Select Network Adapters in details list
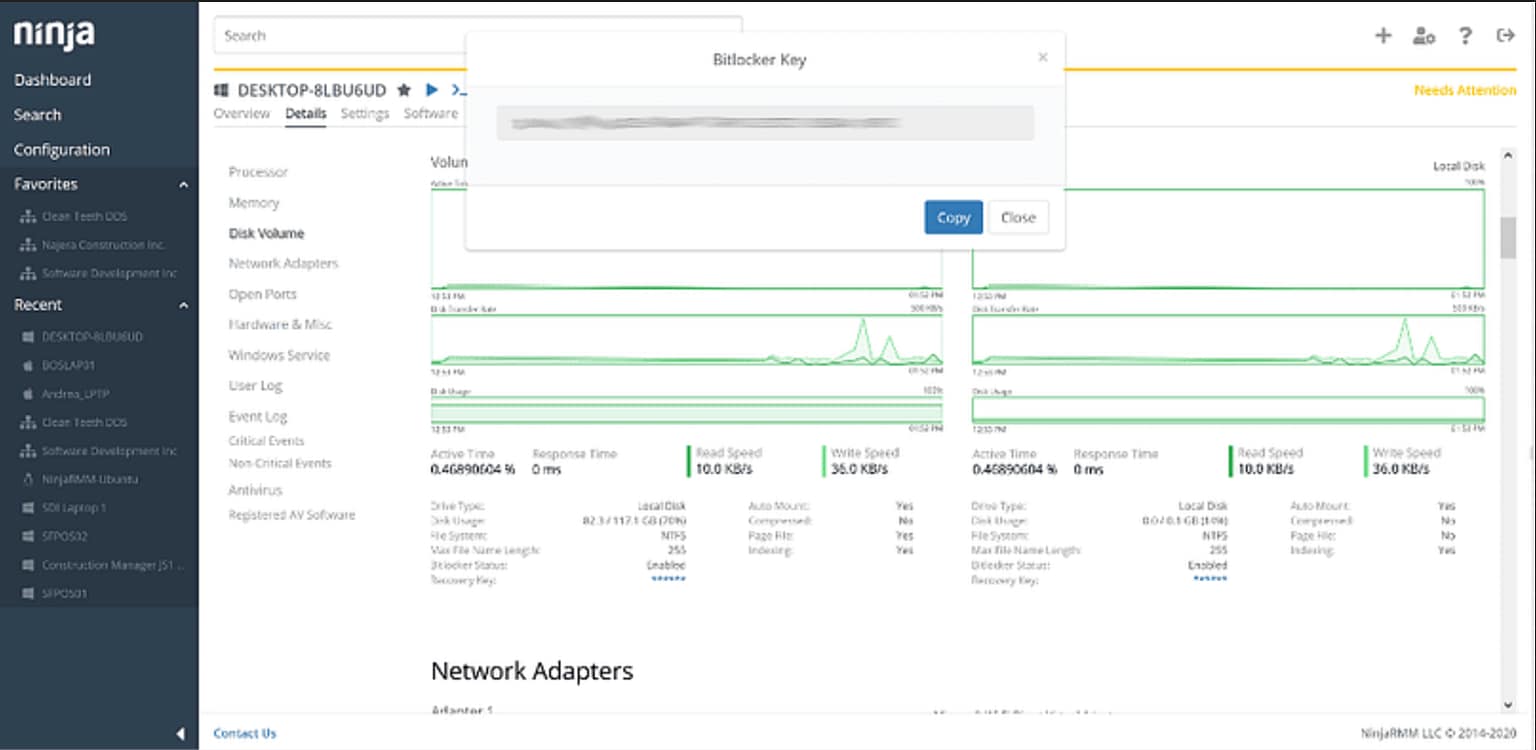 (283, 264)
